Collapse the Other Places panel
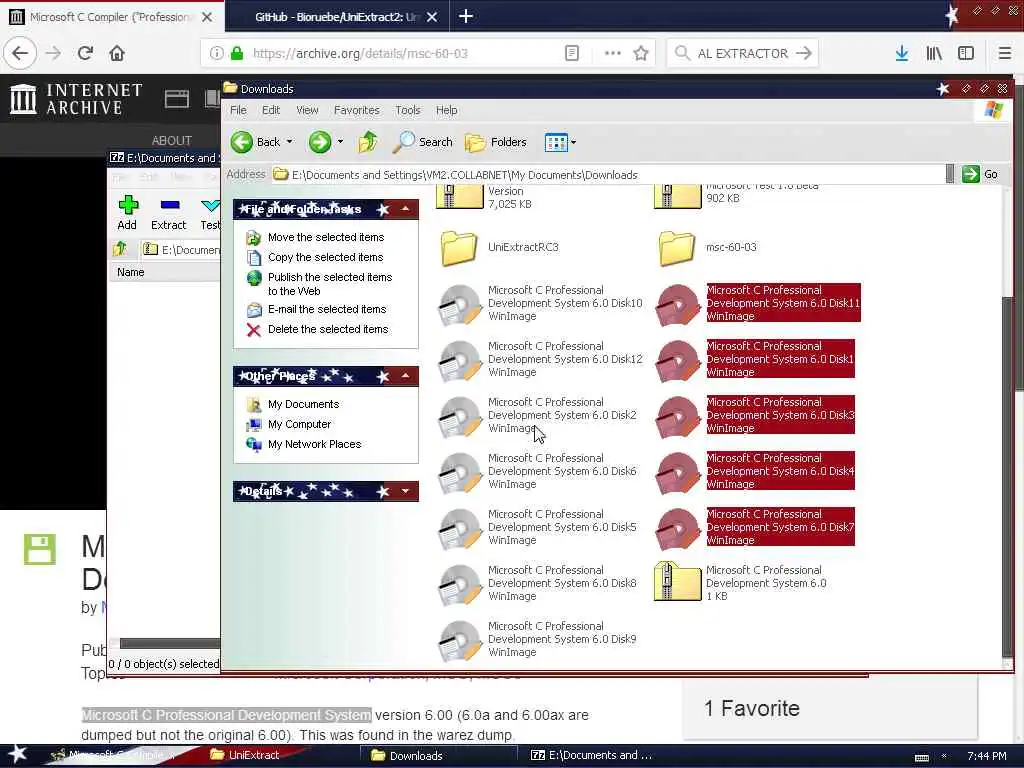The width and height of the screenshot is (1024, 768). click(406, 376)
